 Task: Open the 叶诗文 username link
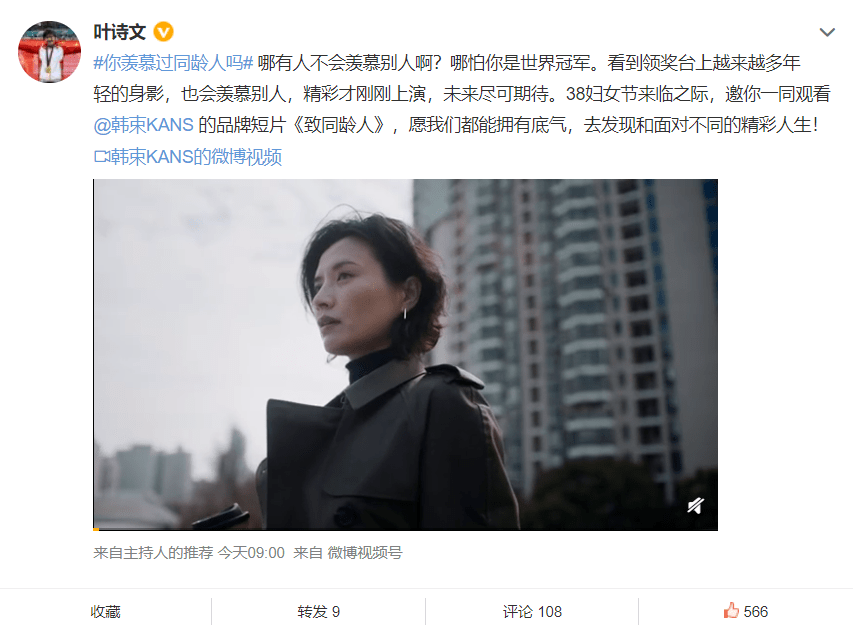(x=120, y=32)
